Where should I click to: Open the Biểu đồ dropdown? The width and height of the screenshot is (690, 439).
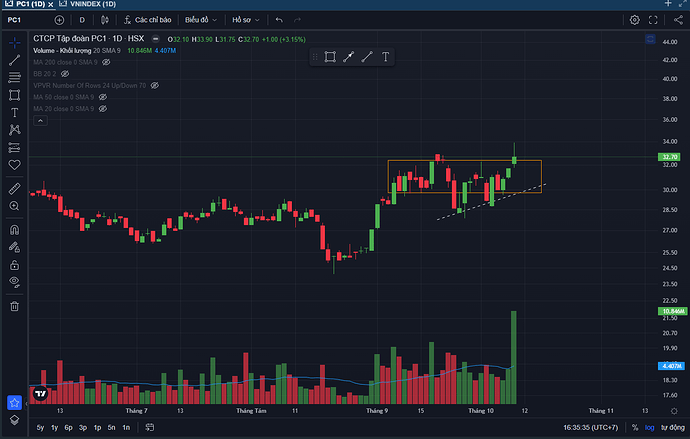200,19
